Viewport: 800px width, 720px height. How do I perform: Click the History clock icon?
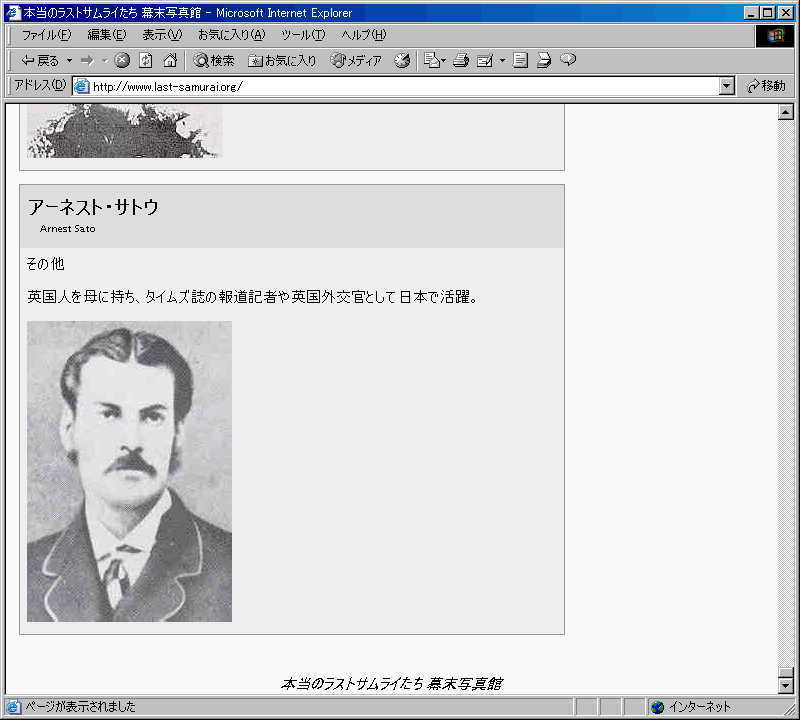click(402, 61)
